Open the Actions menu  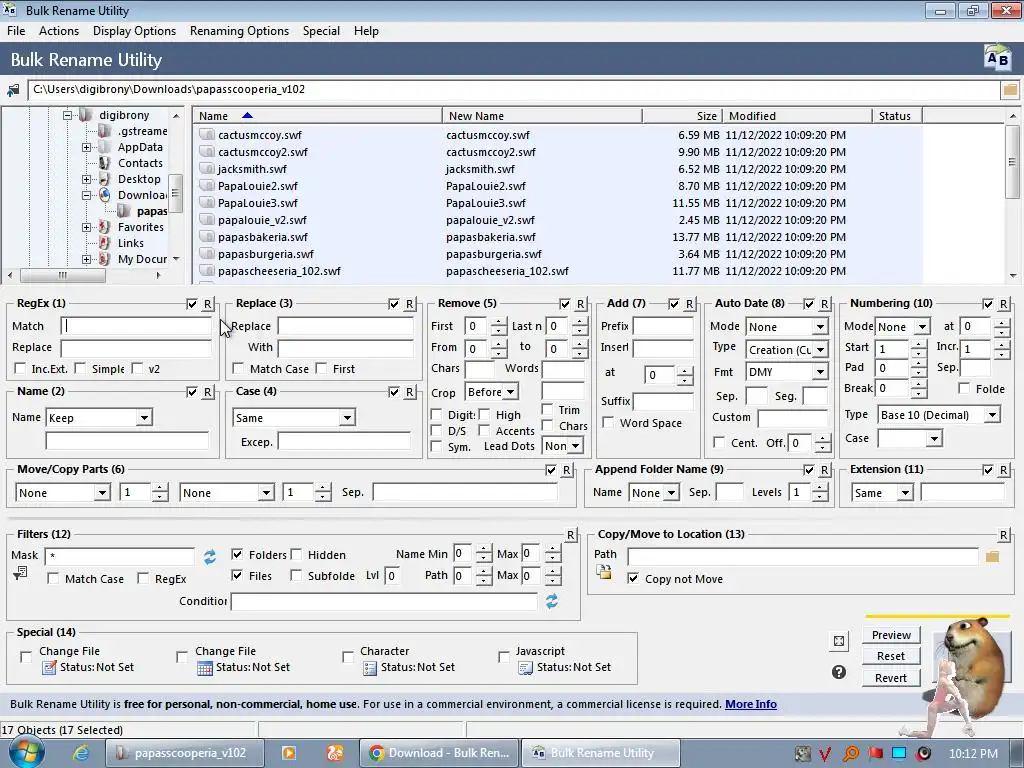59,31
